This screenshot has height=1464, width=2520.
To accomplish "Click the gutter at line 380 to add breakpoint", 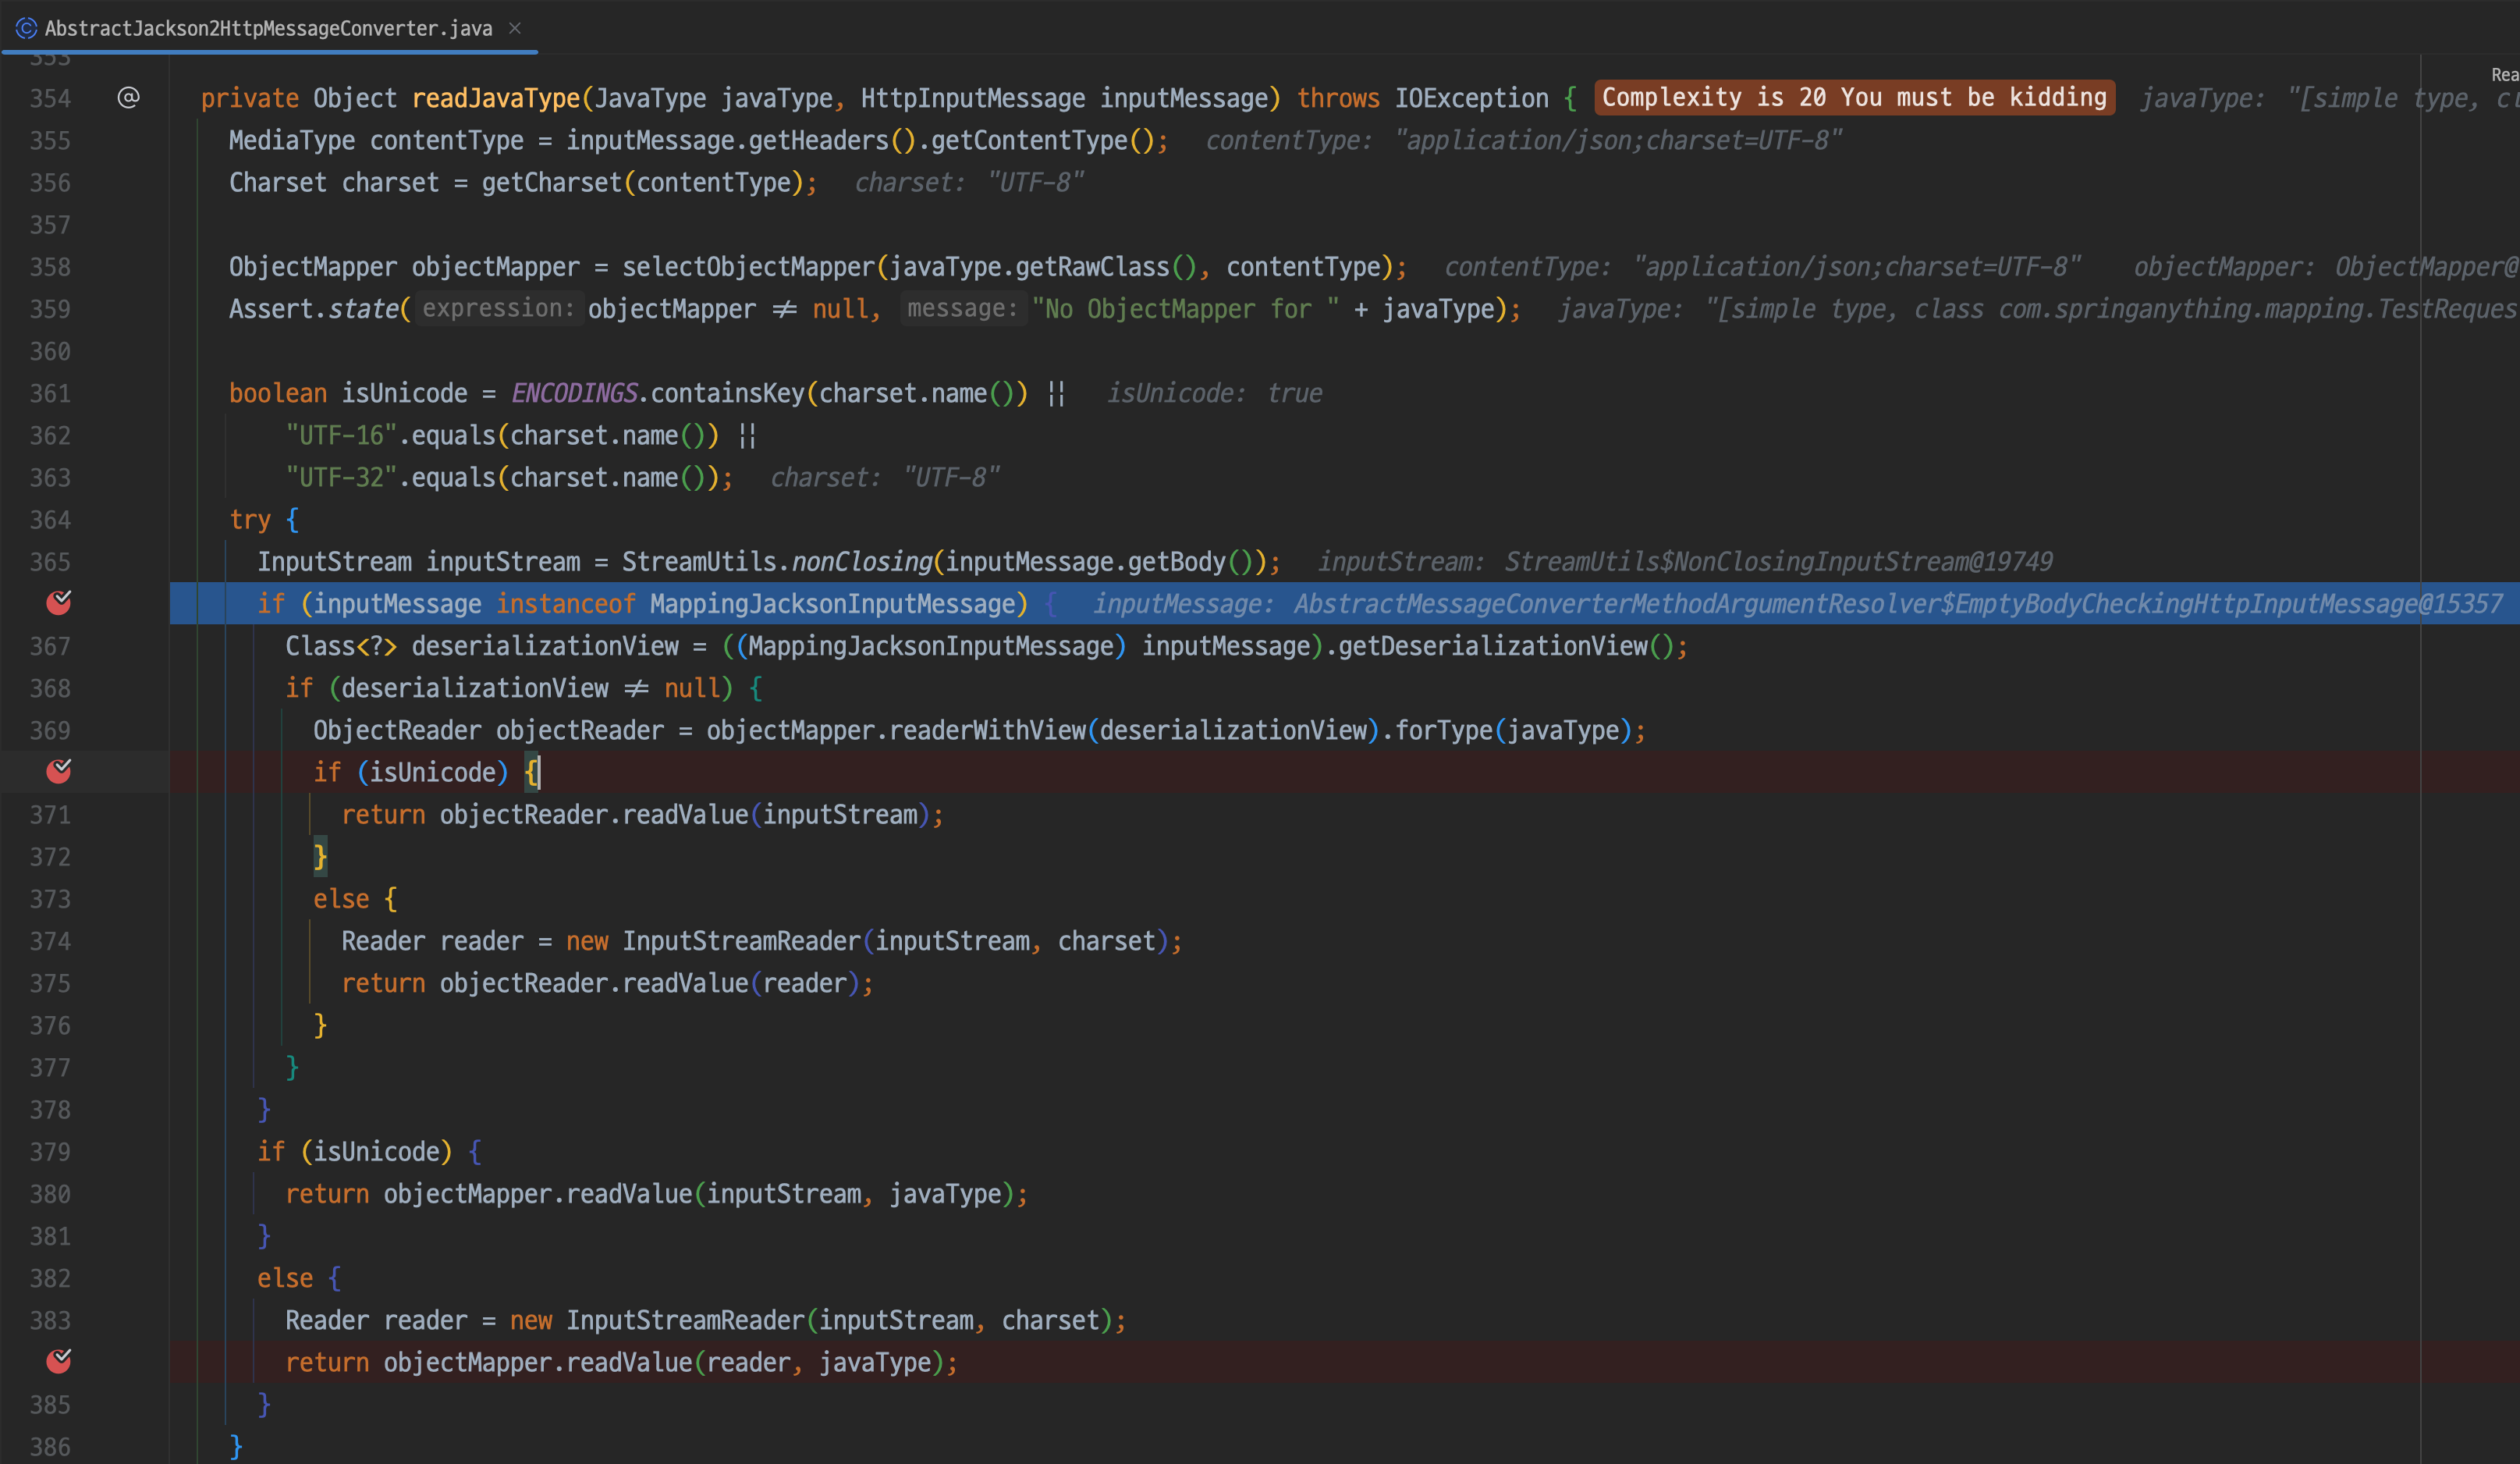I will point(59,1194).
